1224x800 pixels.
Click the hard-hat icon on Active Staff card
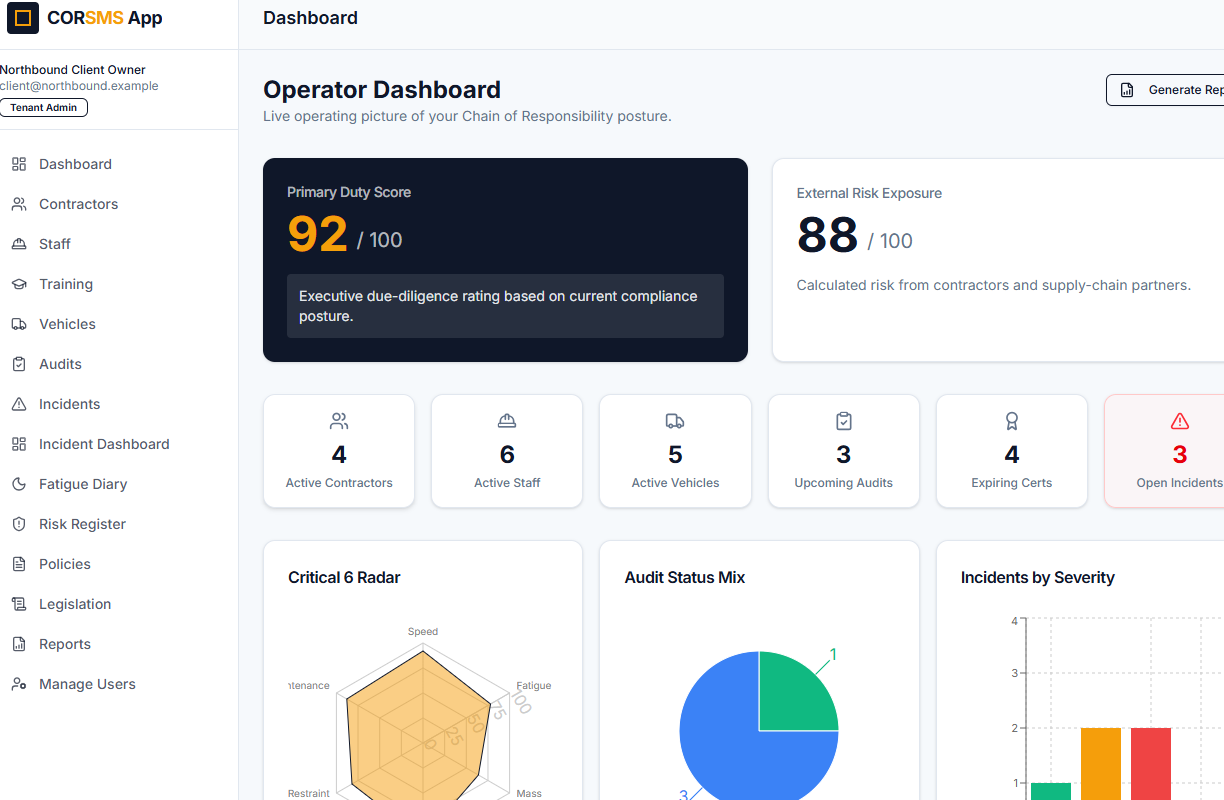(x=507, y=421)
